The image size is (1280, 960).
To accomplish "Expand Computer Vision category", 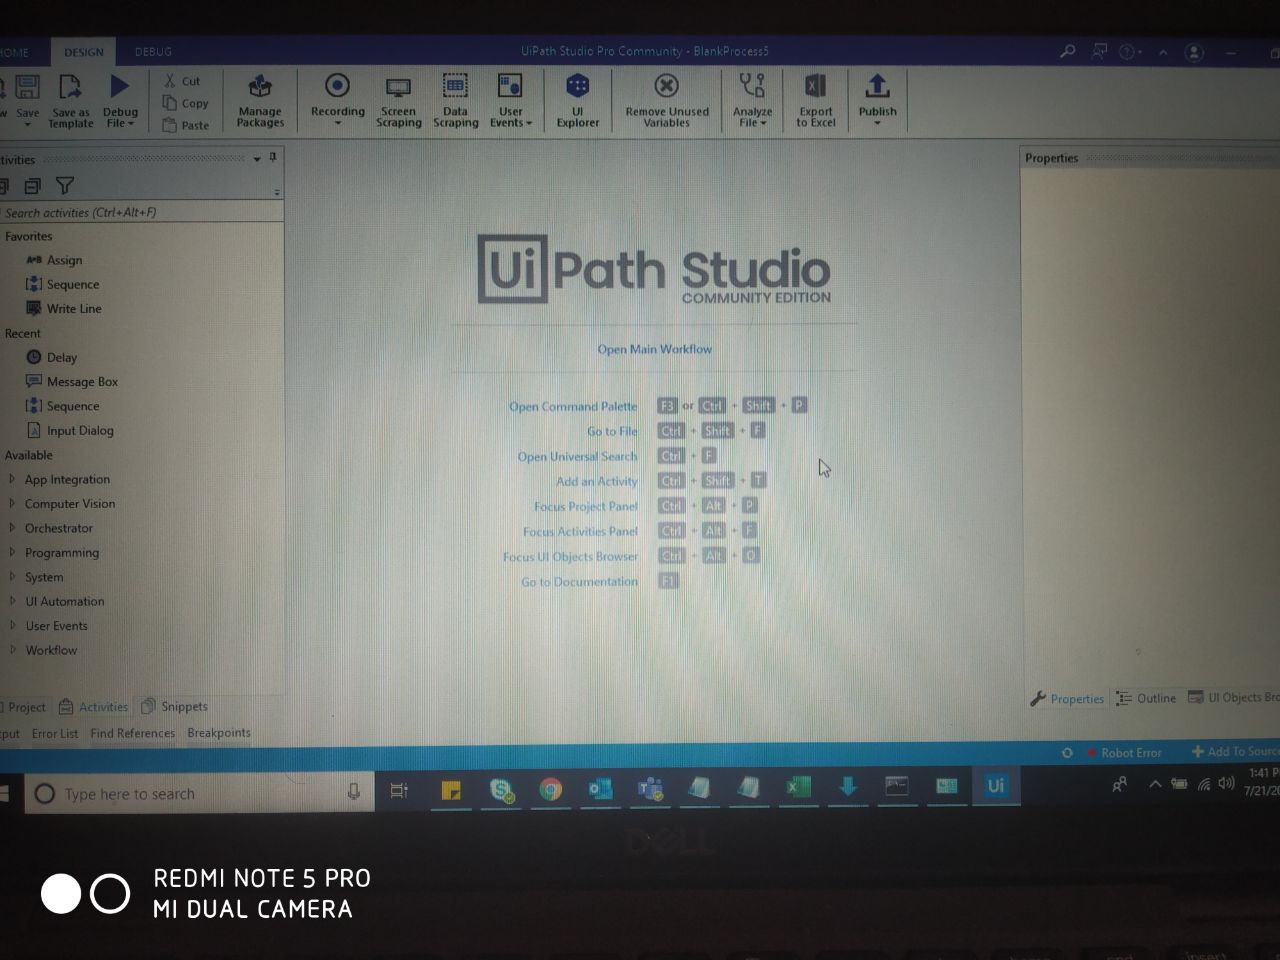I will click(12, 503).
